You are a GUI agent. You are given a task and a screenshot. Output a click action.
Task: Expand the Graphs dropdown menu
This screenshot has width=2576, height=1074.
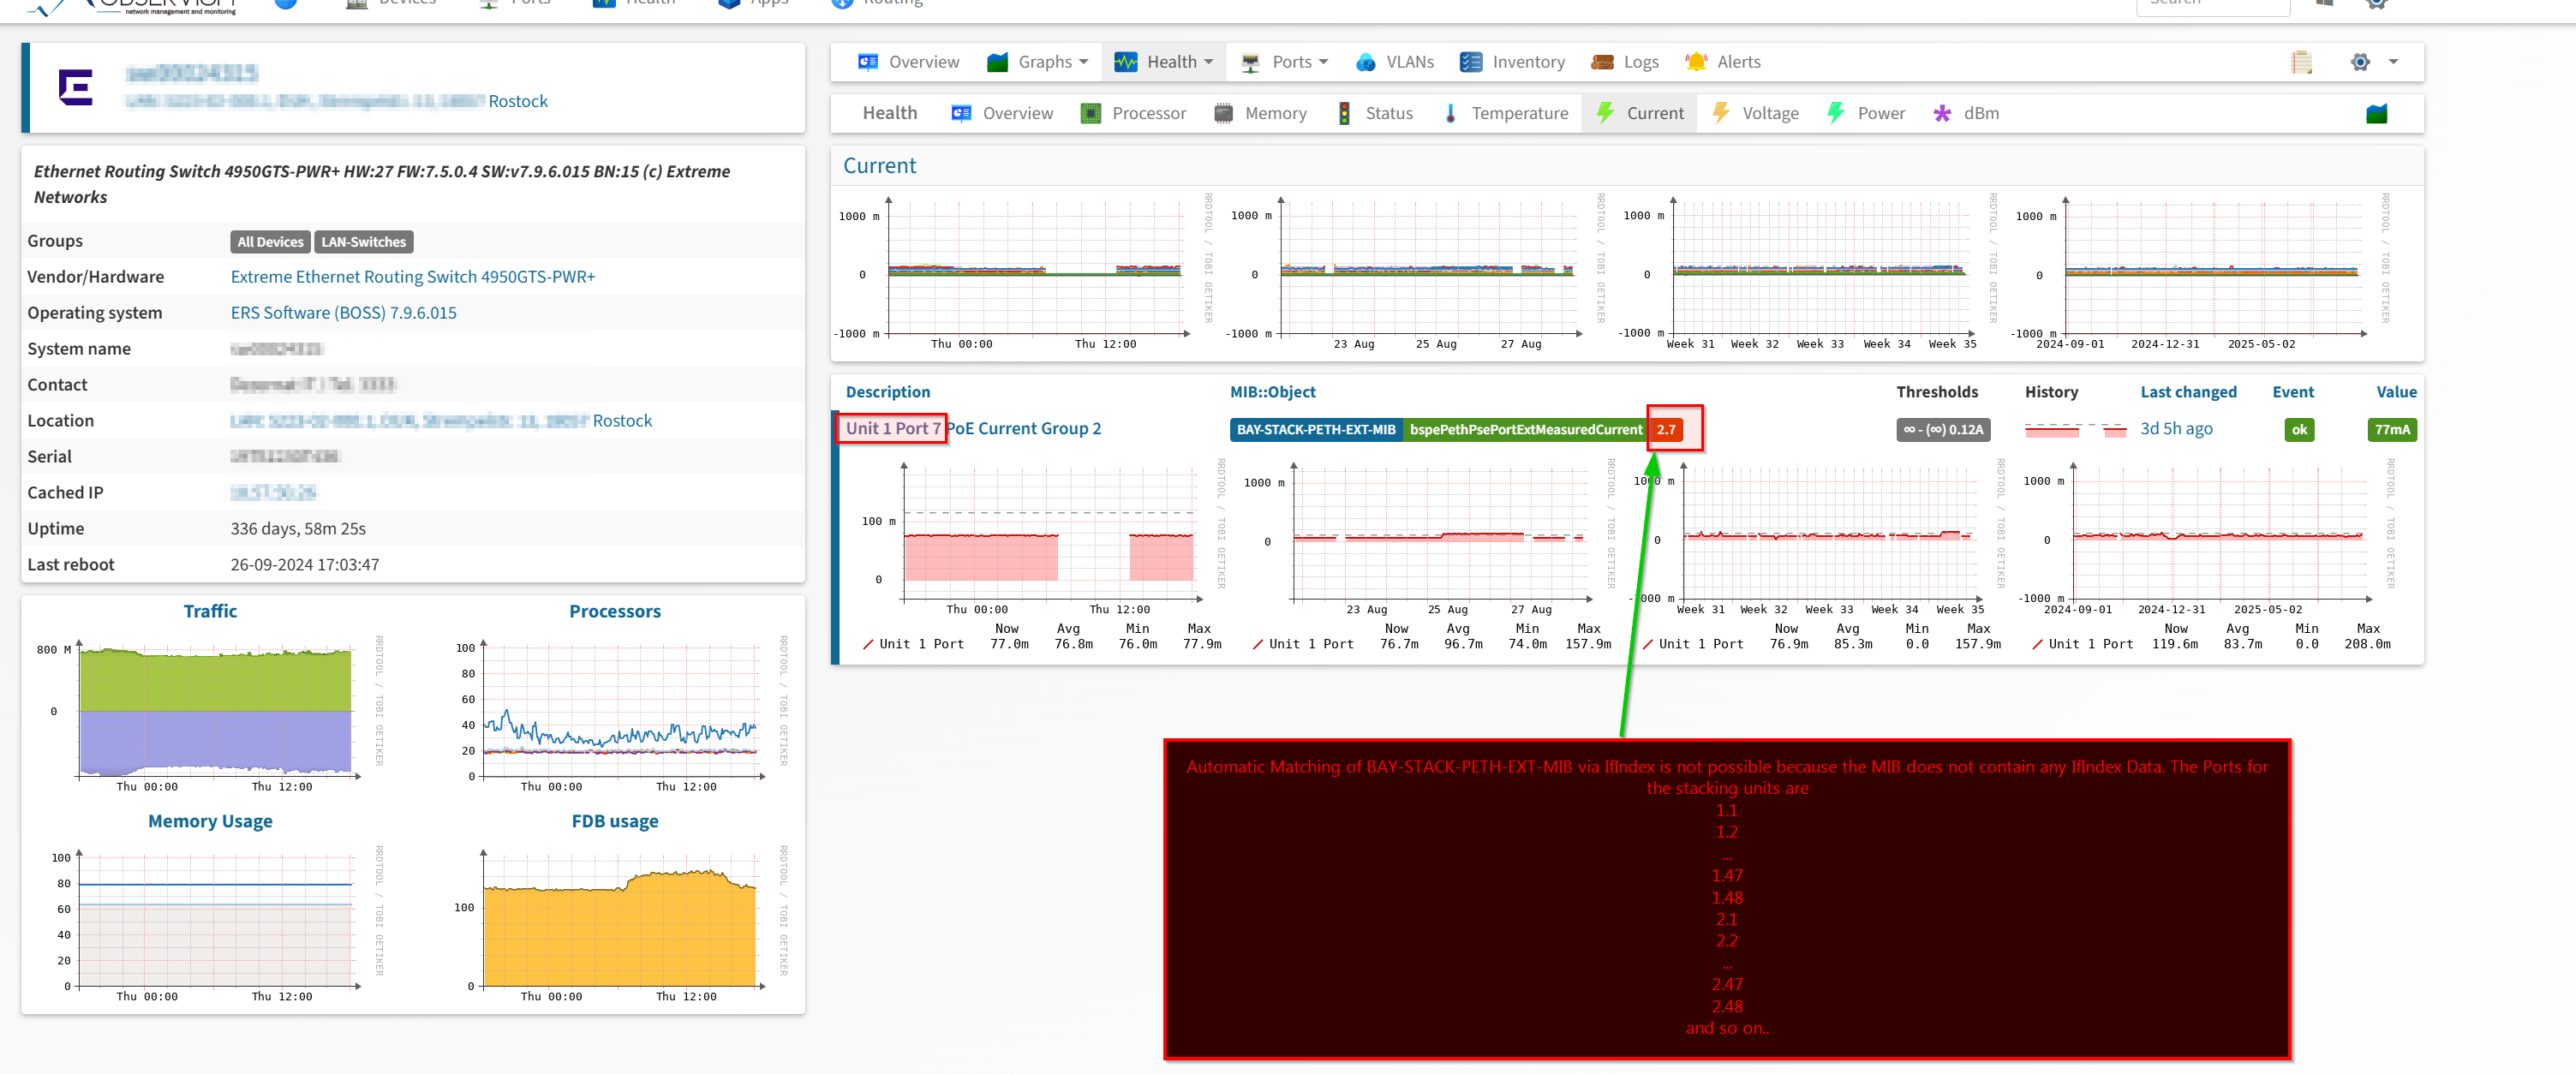pyautogui.click(x=1039, y=62)
